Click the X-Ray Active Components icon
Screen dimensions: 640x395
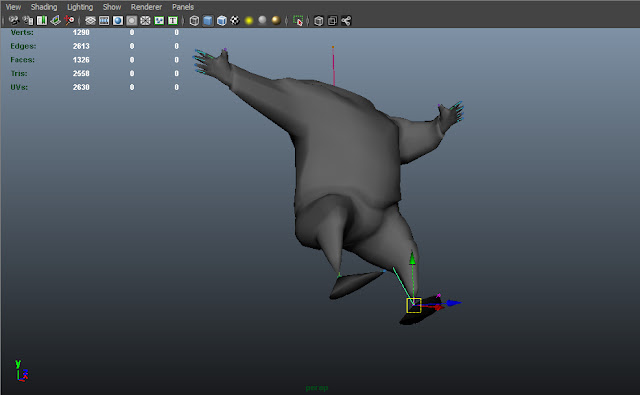[333, 20]
